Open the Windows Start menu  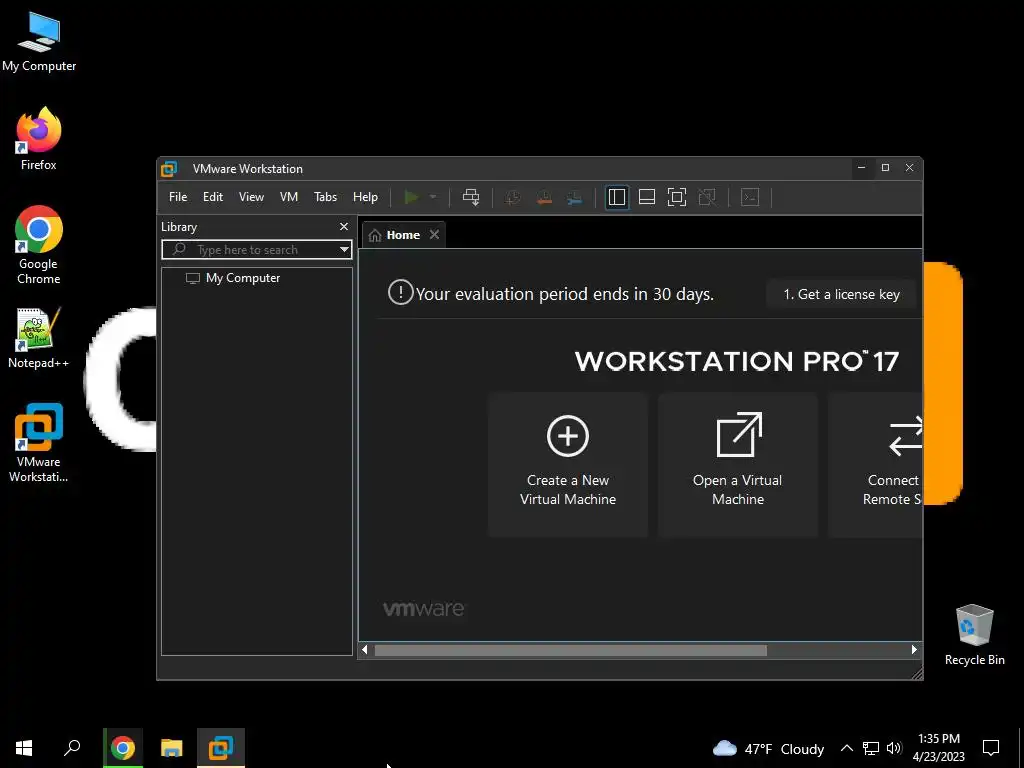[24, 748]
